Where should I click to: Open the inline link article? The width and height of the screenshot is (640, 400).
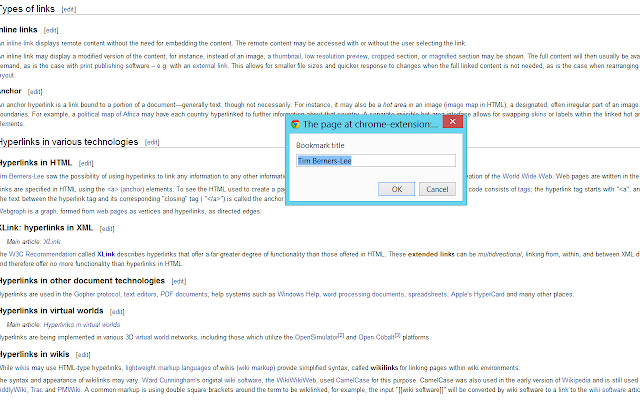click(20, 43)
